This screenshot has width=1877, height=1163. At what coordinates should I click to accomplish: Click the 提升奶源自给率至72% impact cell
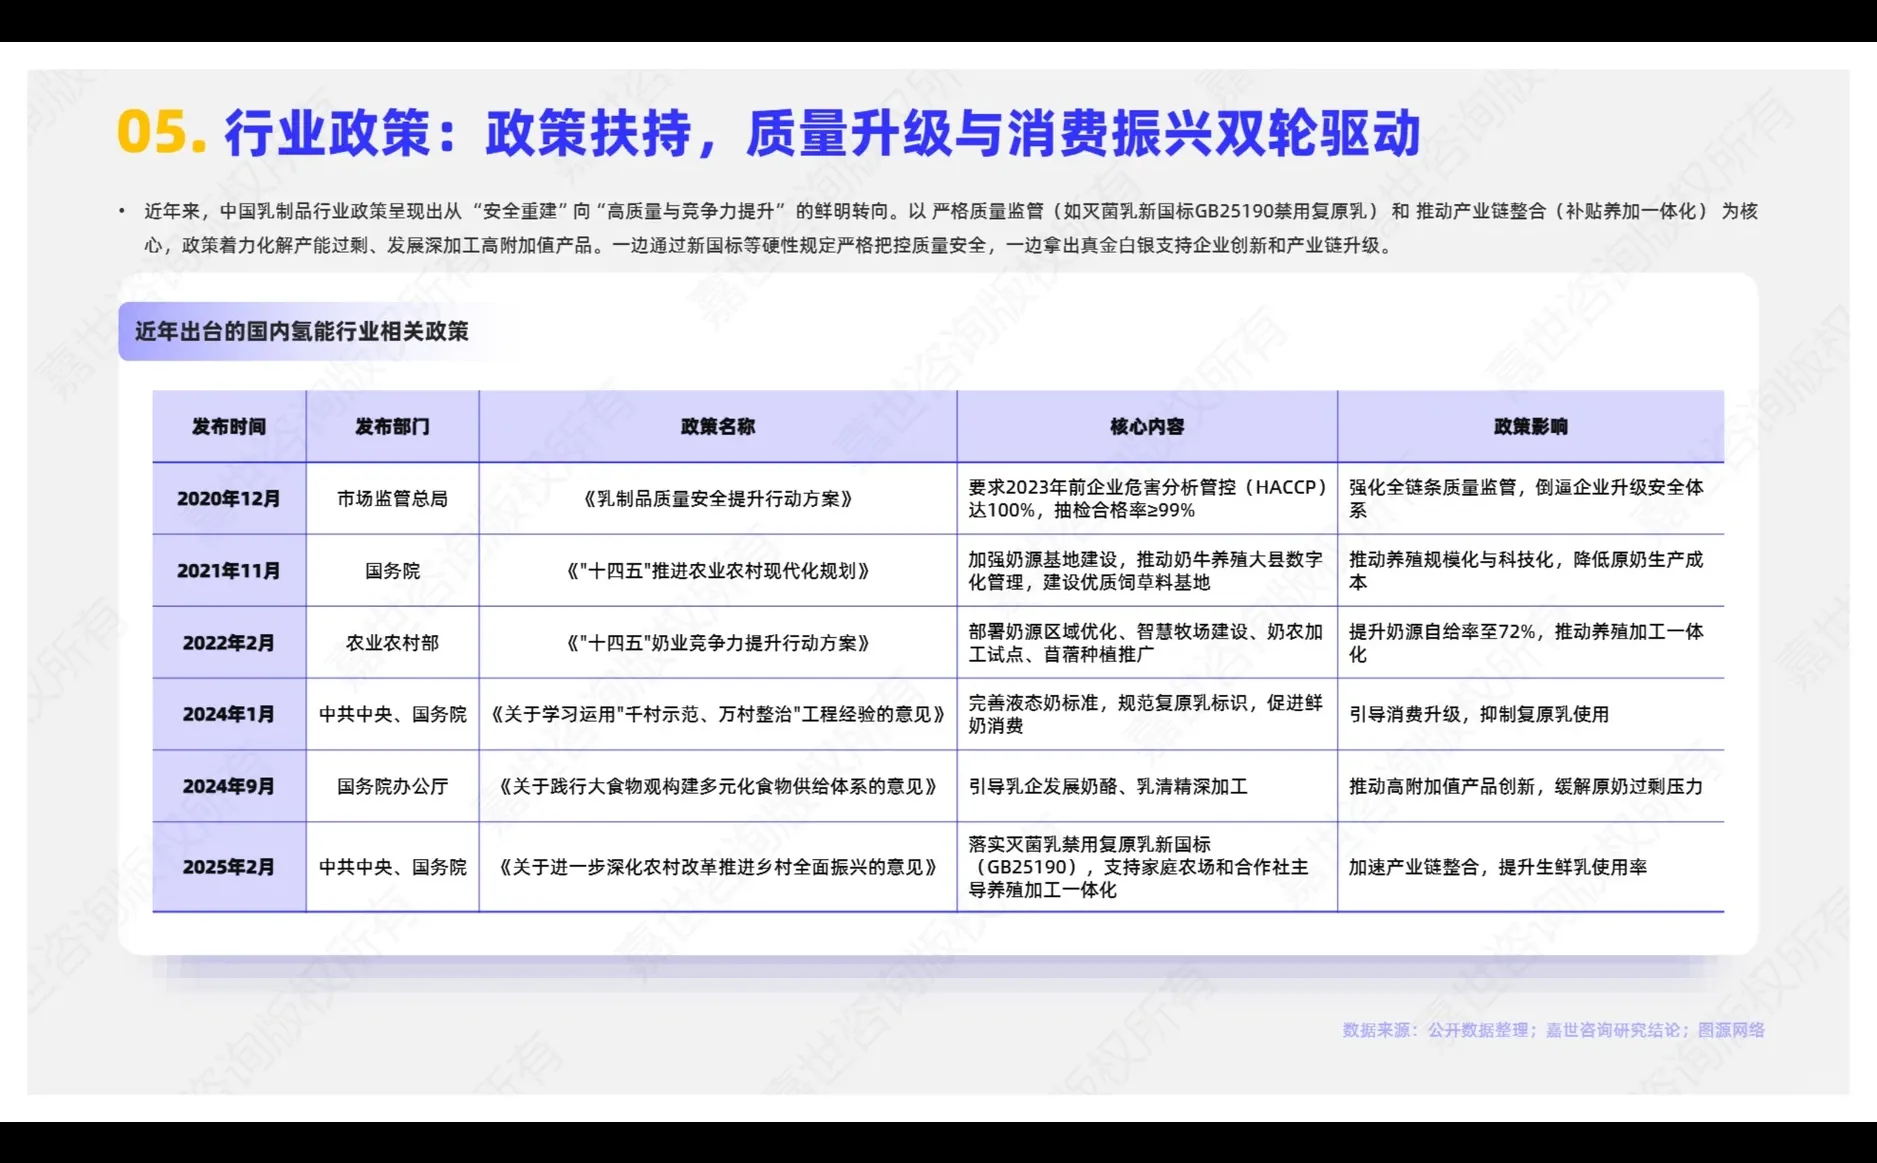click(1529, 644)
